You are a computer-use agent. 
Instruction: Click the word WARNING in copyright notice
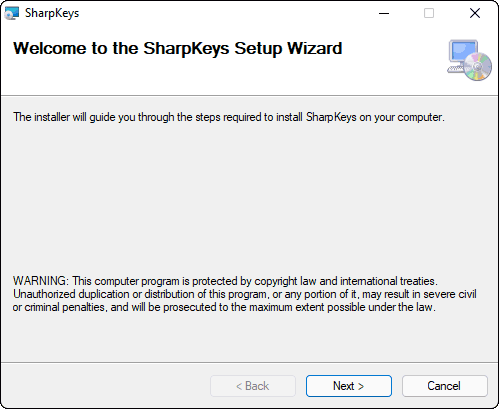[x=41, y=281]
